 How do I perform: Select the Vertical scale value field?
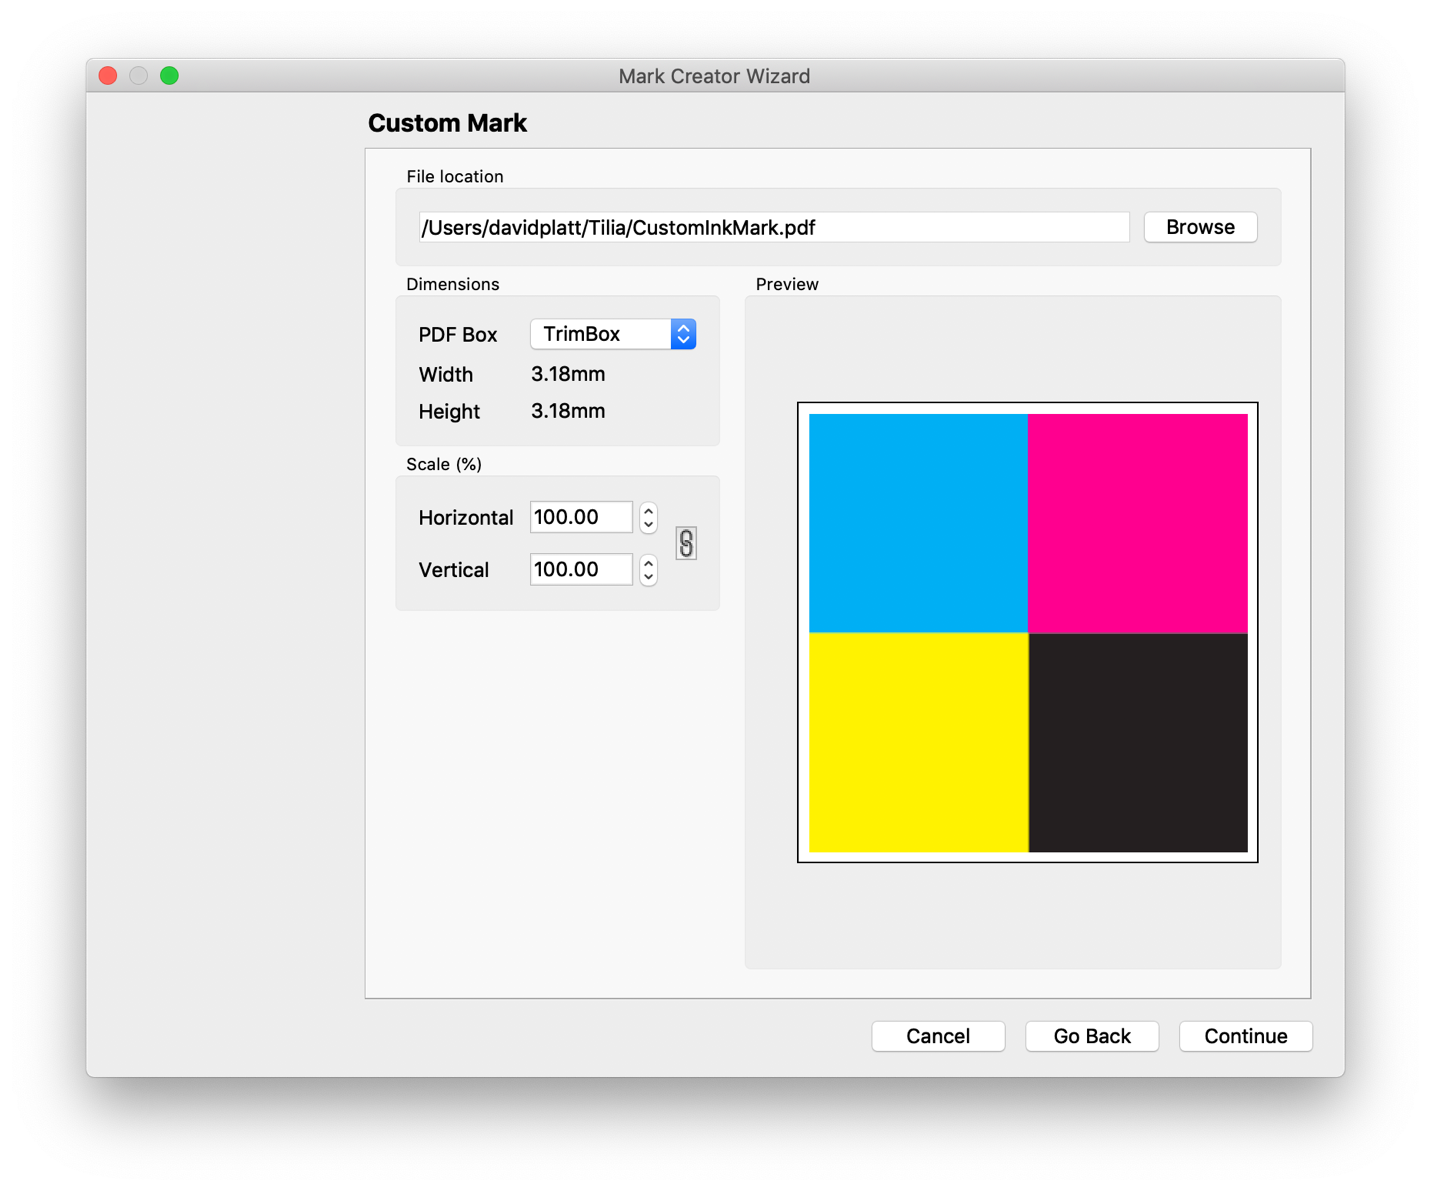pos(581,569)
